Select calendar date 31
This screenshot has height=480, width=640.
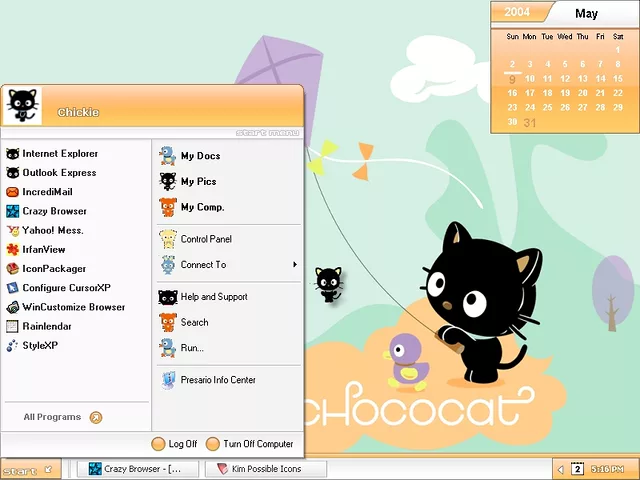[x=529, y=122]
